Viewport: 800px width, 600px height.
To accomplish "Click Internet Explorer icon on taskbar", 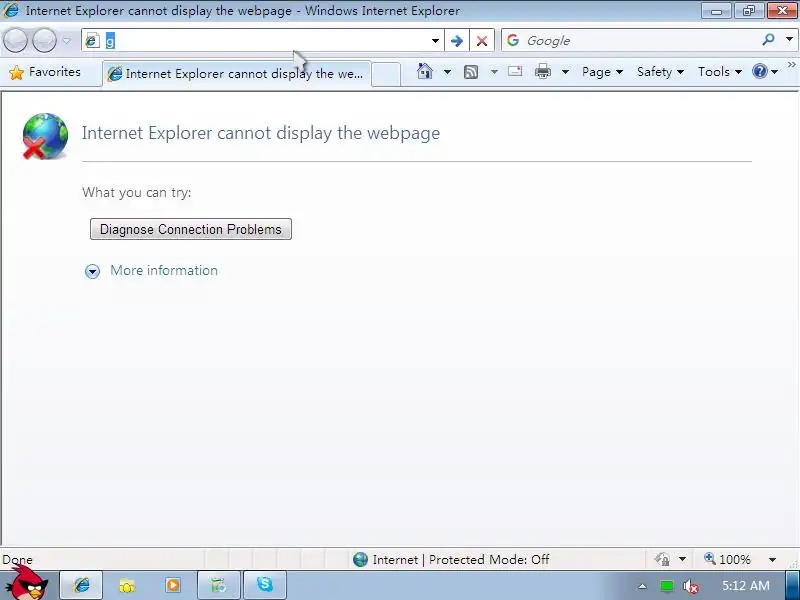I will [x=81, y=585].
